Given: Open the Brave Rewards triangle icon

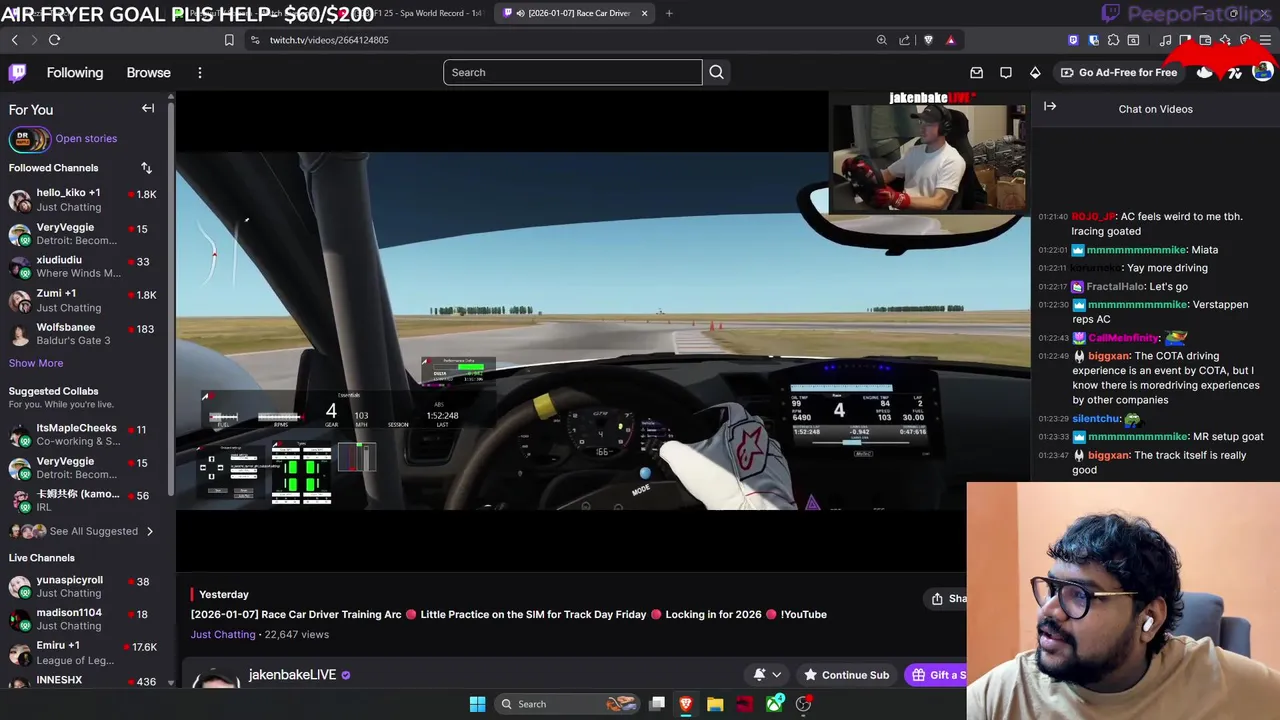Looking at the screenshot, I should tap(950, 40).
